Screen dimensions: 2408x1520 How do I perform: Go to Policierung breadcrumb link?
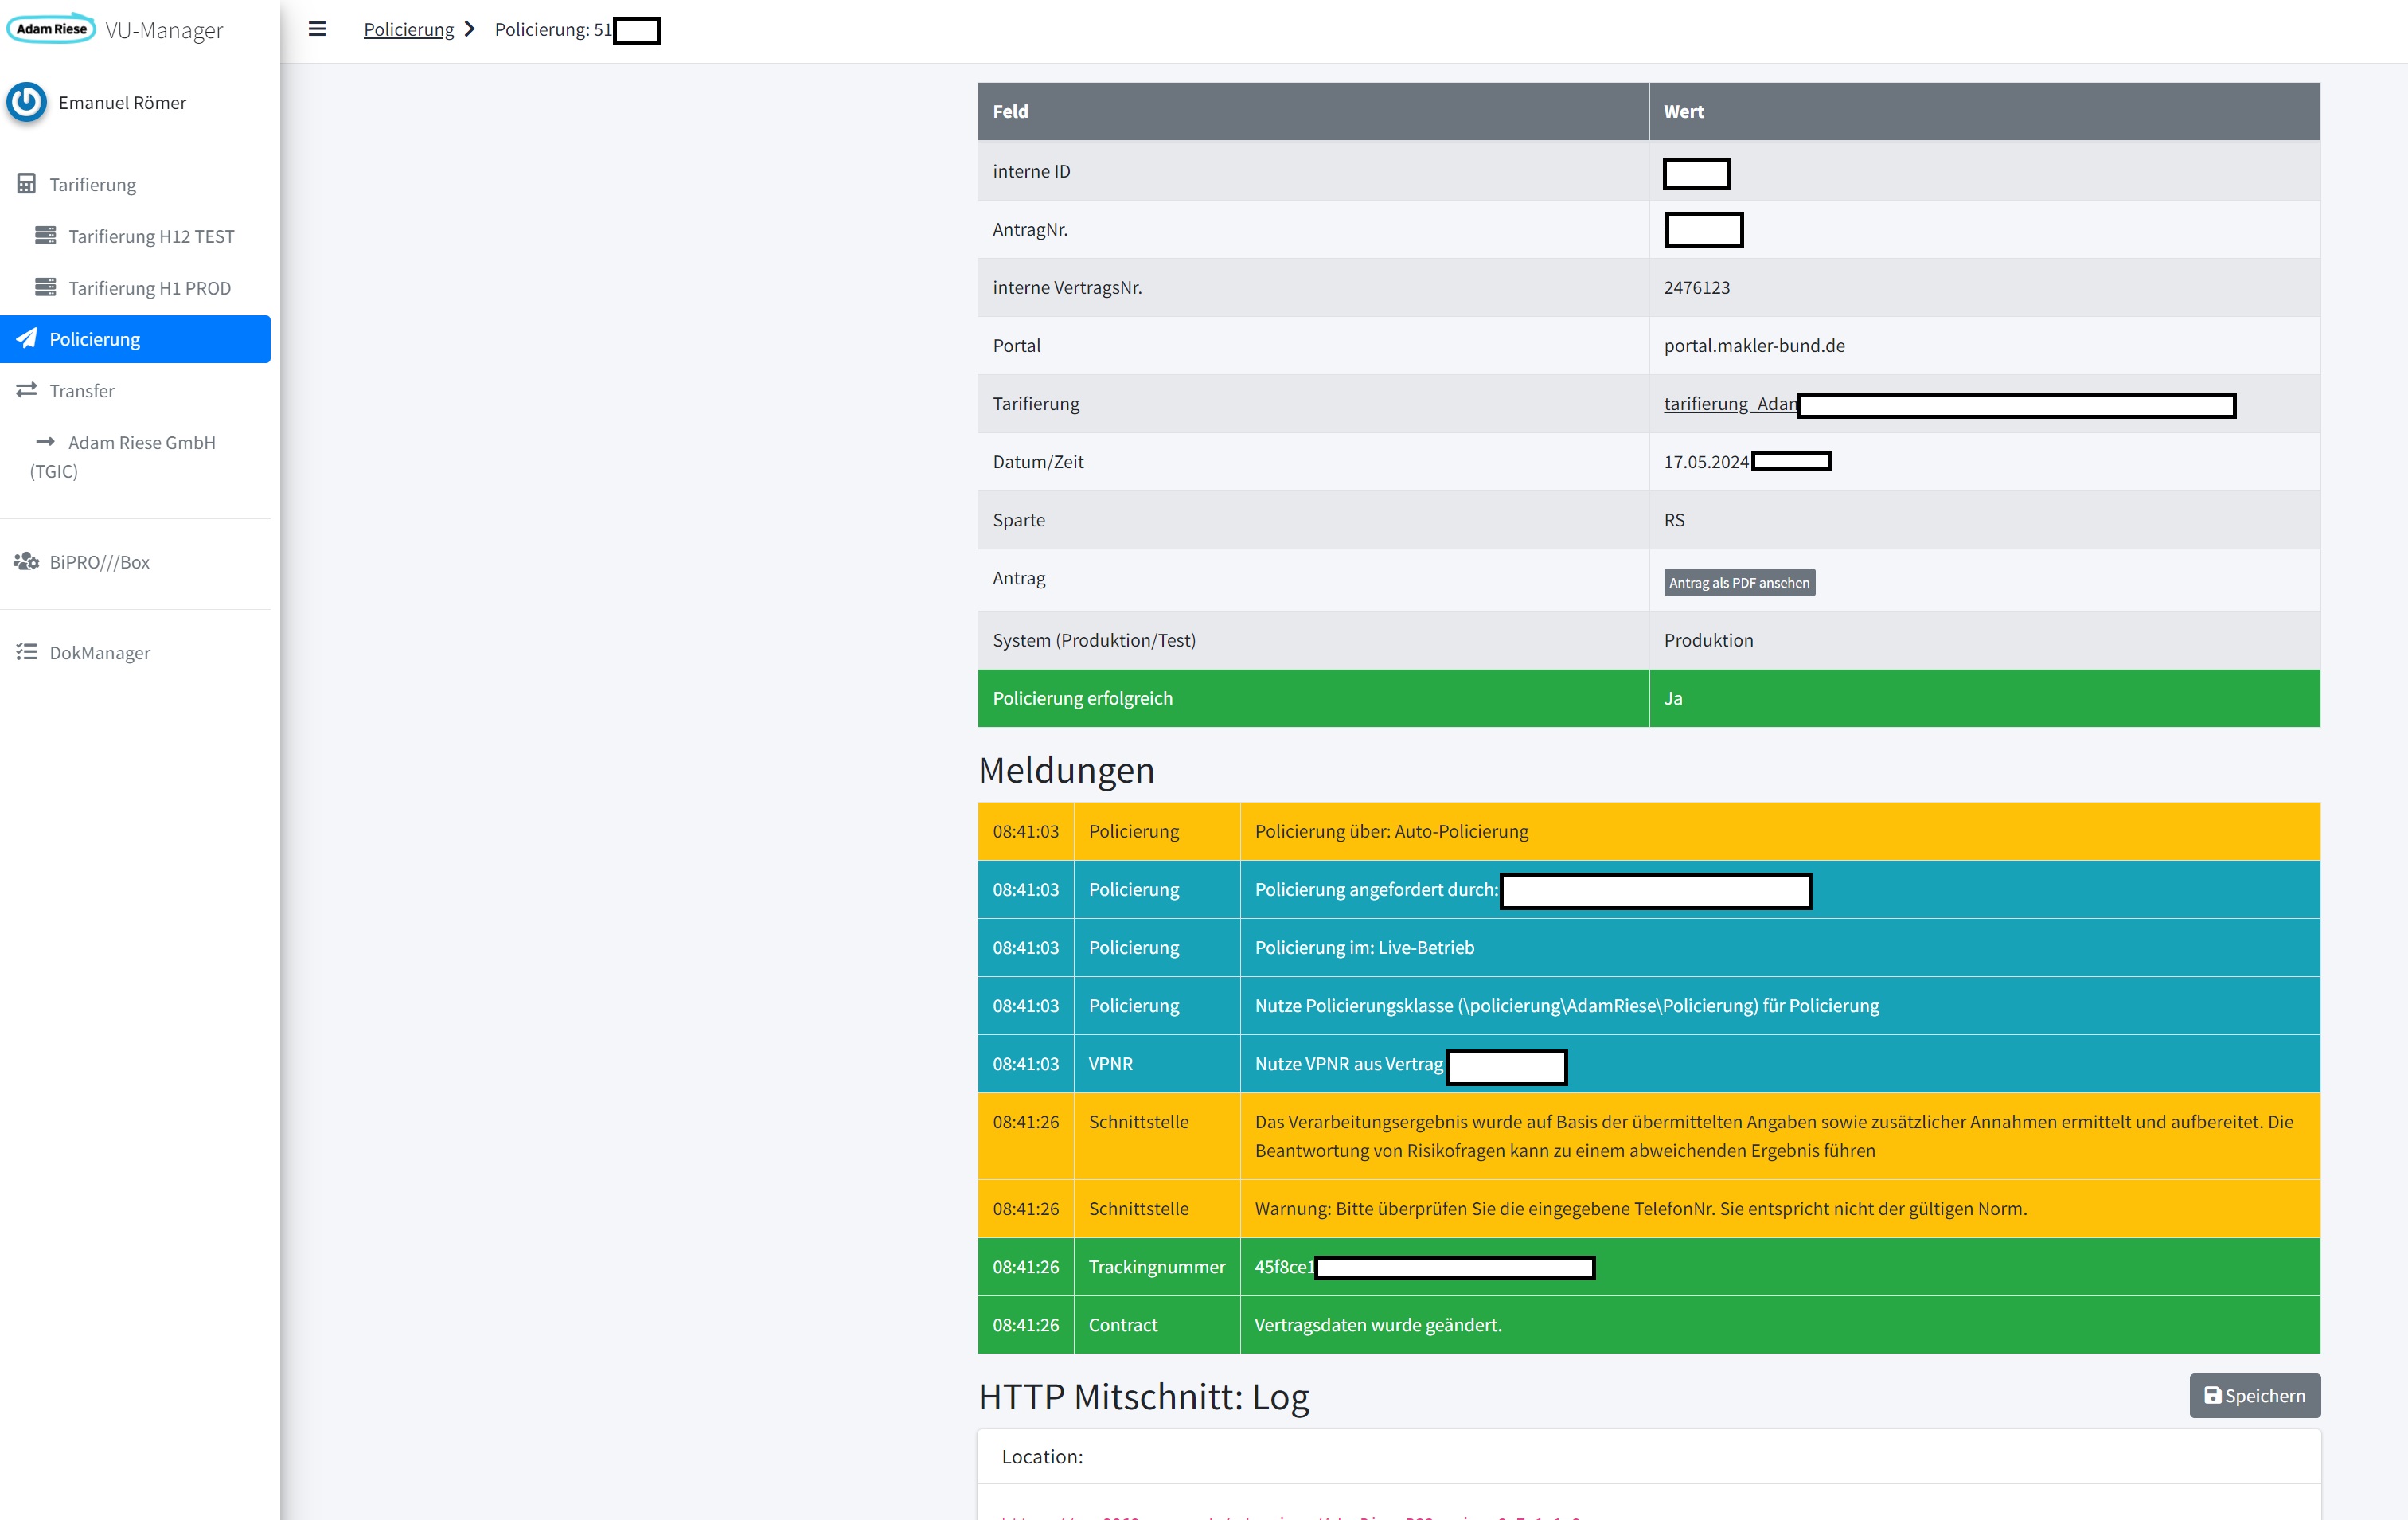[x=408, y=29]
